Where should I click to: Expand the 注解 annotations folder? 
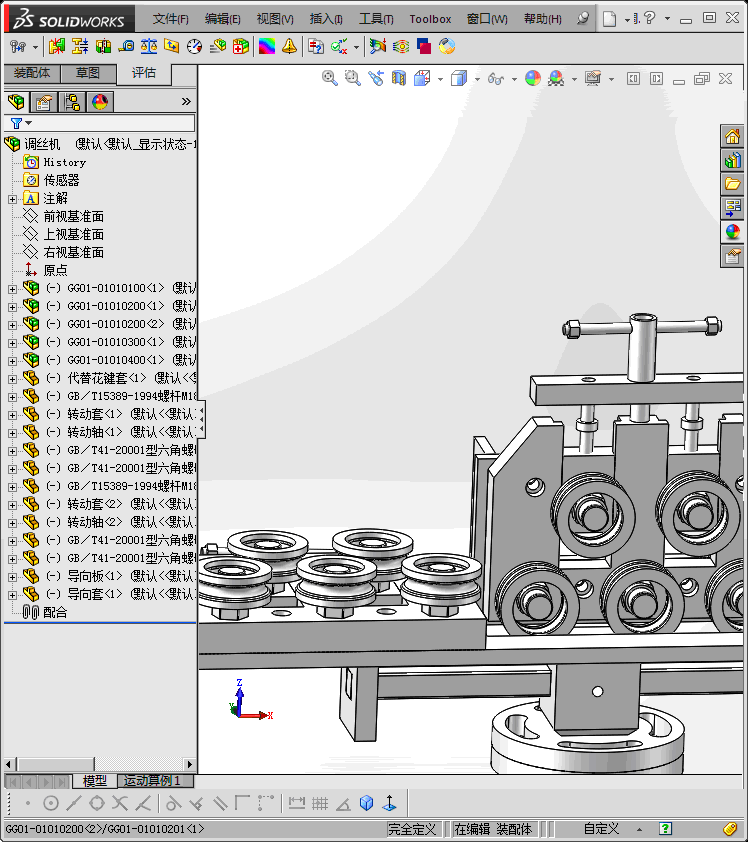12,199
